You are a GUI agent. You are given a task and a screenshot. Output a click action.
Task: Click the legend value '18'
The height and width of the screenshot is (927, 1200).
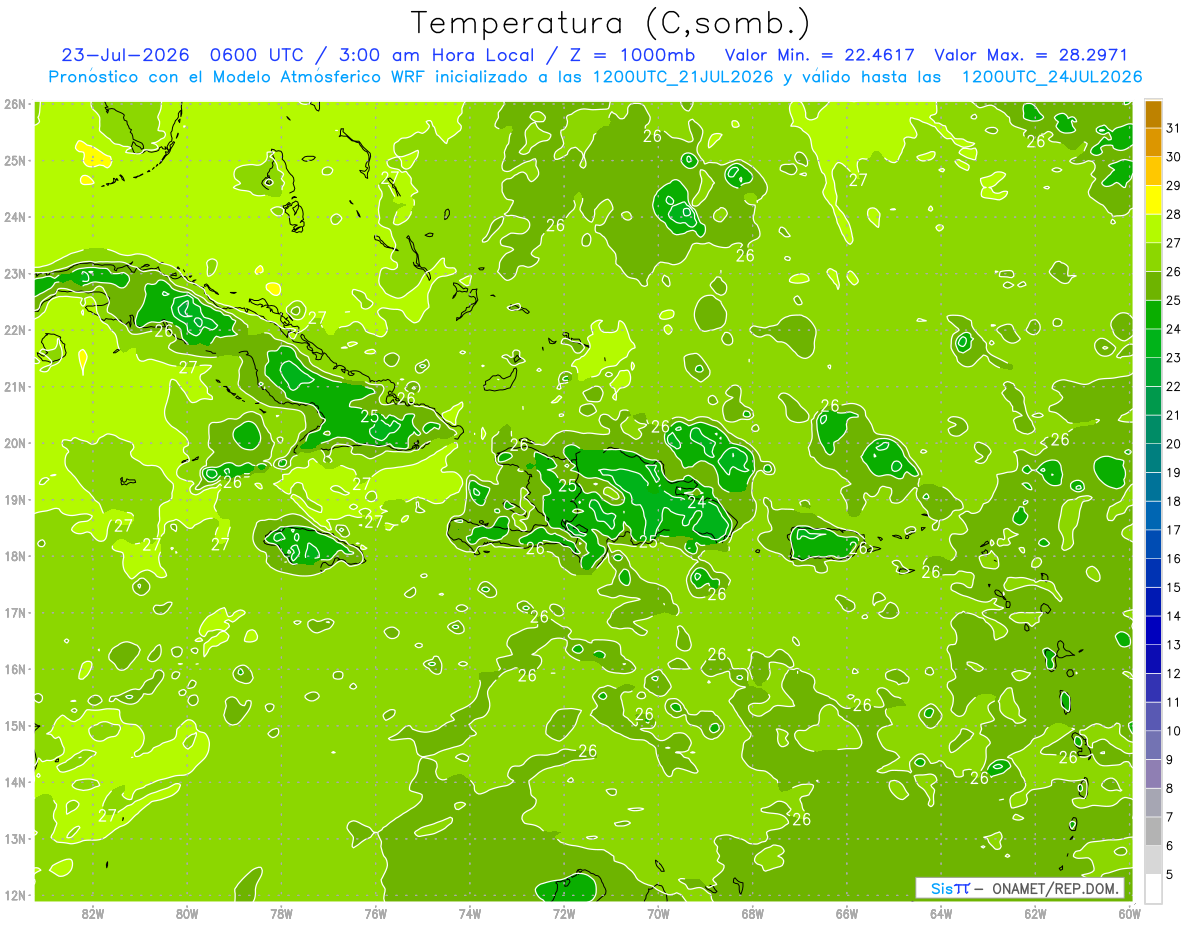1174,501
